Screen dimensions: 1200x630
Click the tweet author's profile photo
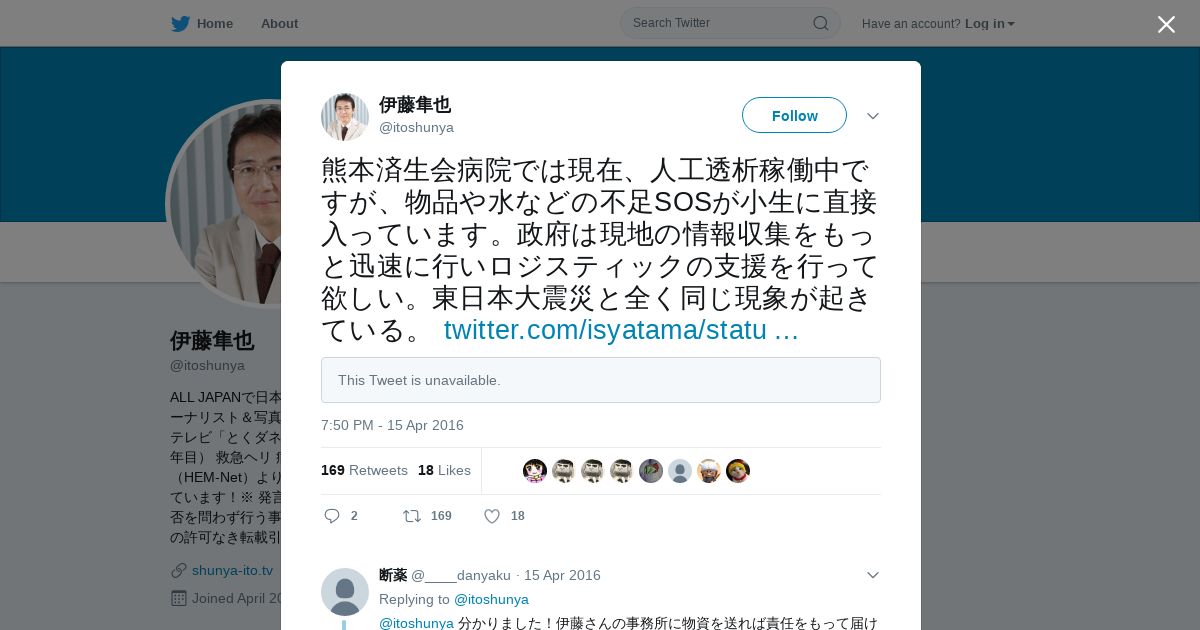pyautogui.click(x=345, y=117)
